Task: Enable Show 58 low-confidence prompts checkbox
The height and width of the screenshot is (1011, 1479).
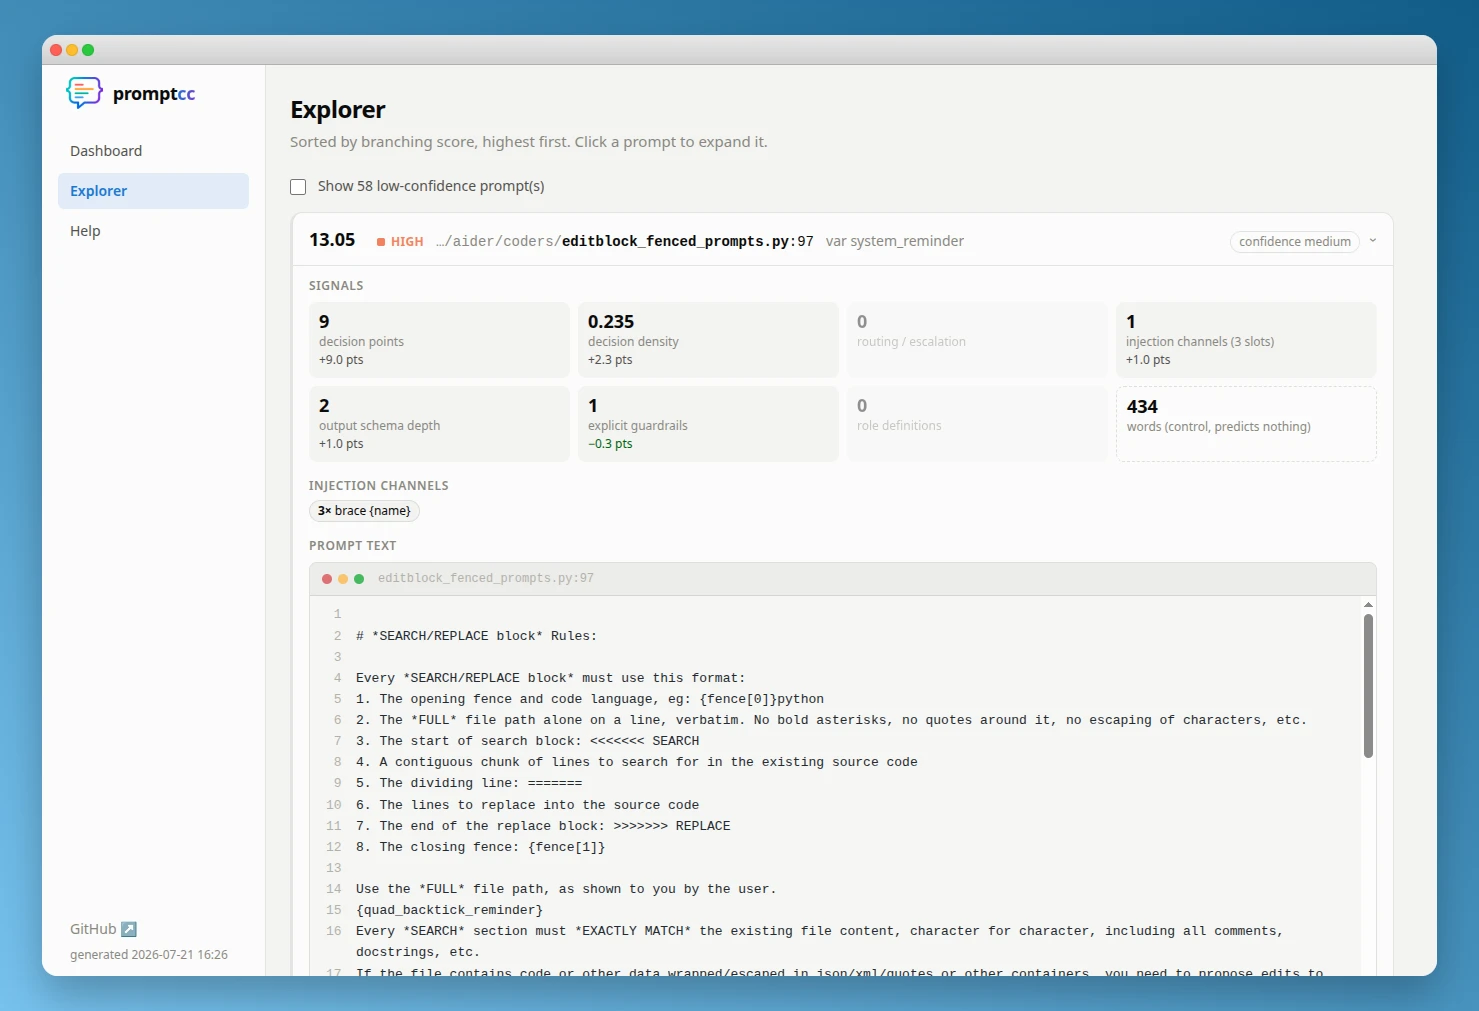Action: click(298, 187)
